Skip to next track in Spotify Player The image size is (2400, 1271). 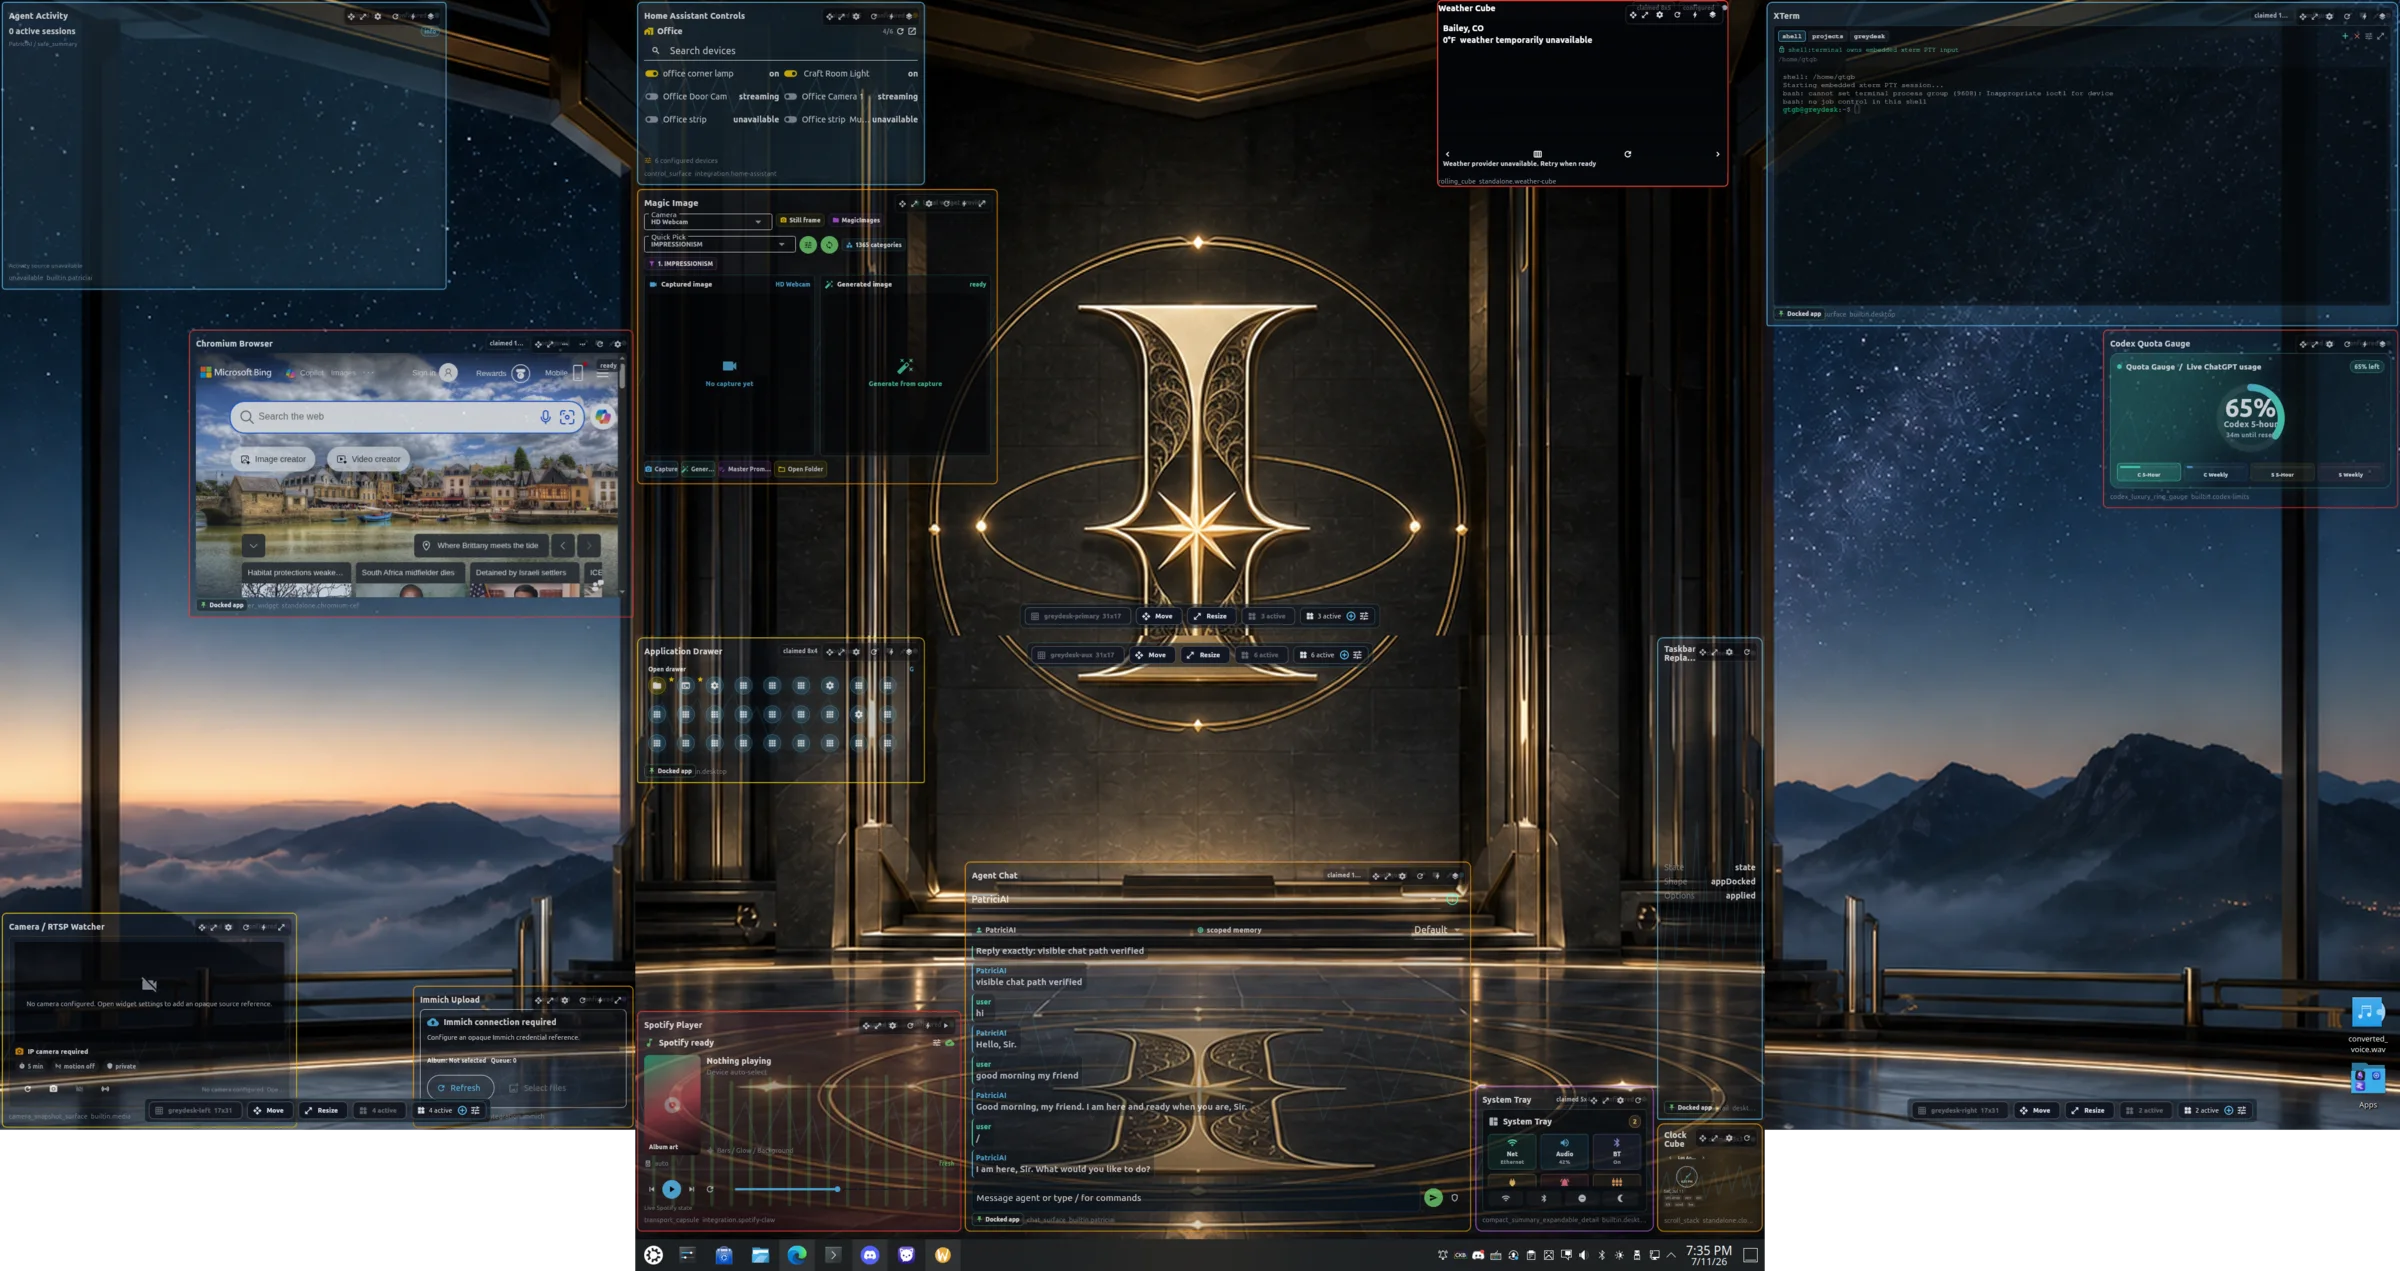tap(691, 1189)
